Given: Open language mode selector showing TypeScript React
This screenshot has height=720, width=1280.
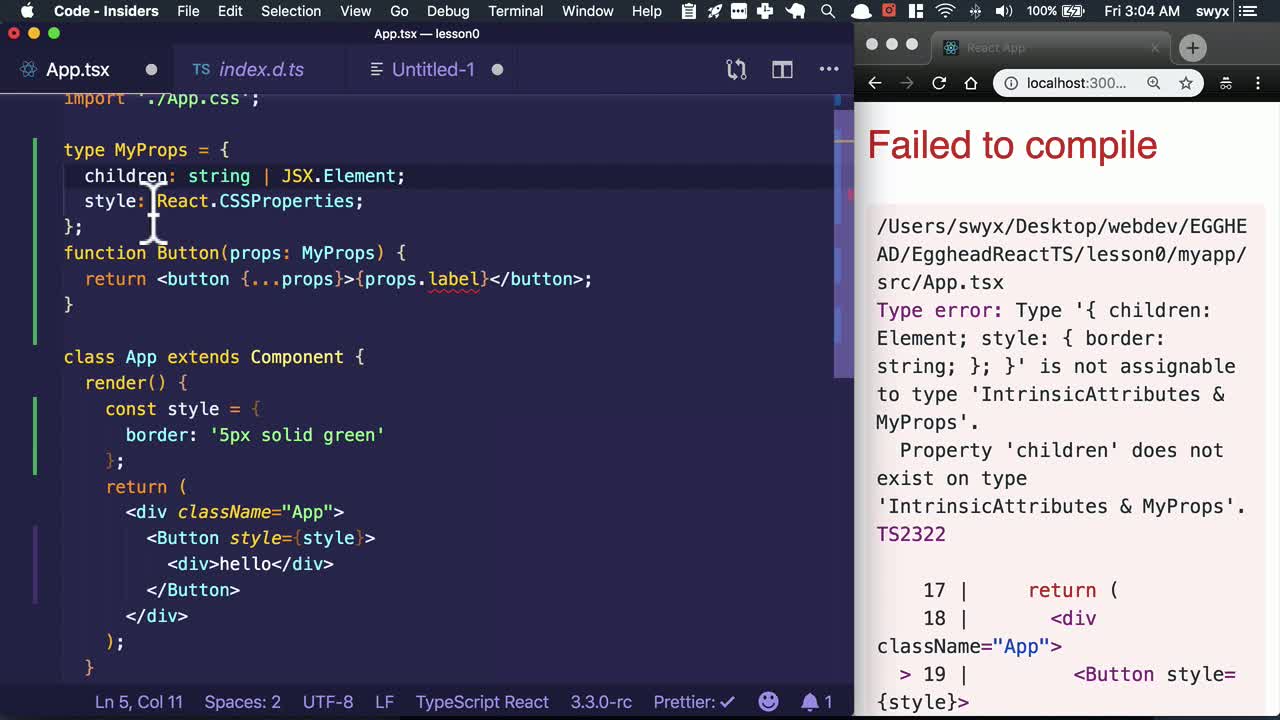Looking at the screenshot, I should tap(482, 702).
